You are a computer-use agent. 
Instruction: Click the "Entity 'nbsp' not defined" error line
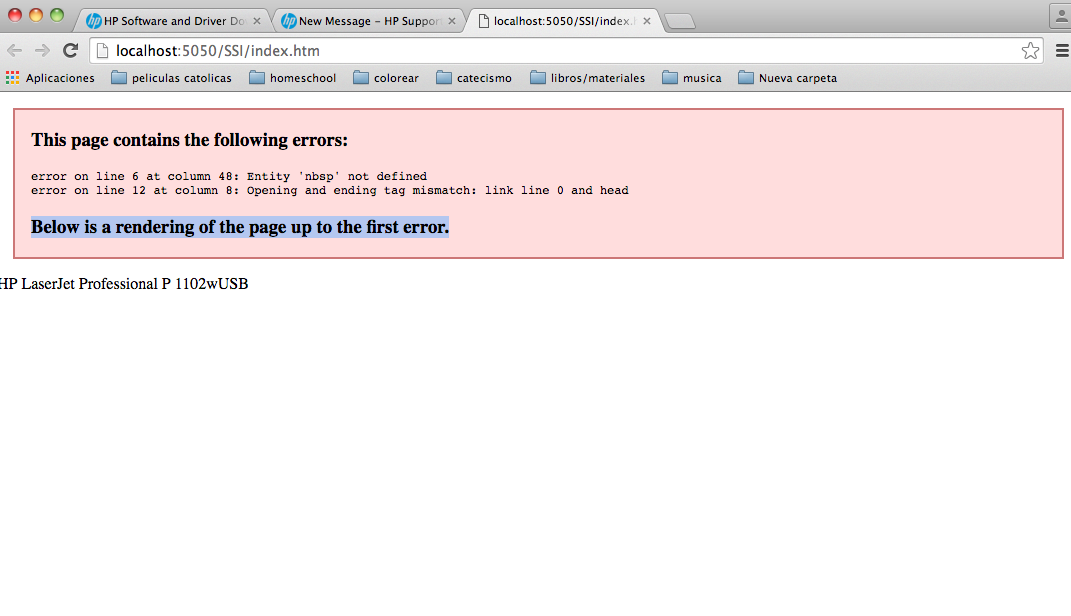(x=229, y=176)
